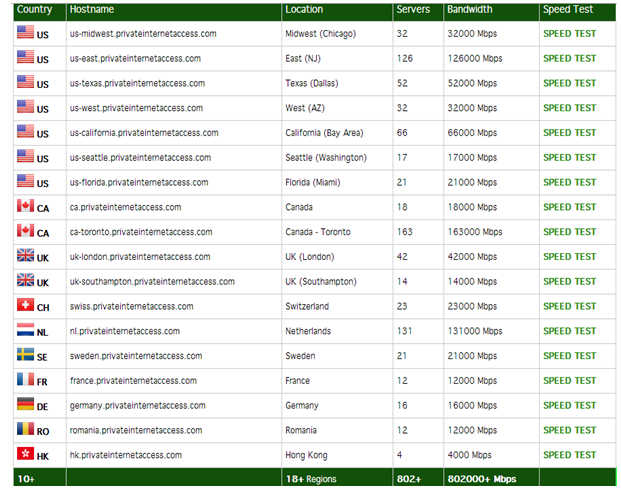Click the Romania flag icon
Viewport: 621px width, 493px height.
pos(25,428)
